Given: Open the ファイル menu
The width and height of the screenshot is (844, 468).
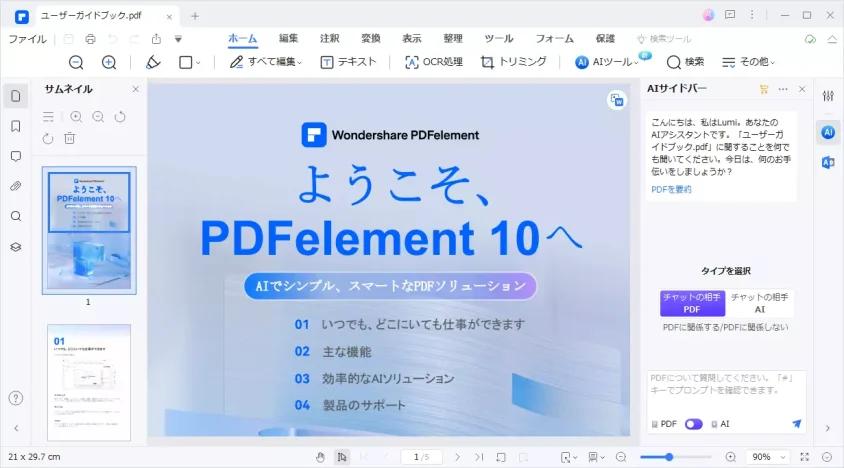Looking at the screenshot, I should coord(27,39).
